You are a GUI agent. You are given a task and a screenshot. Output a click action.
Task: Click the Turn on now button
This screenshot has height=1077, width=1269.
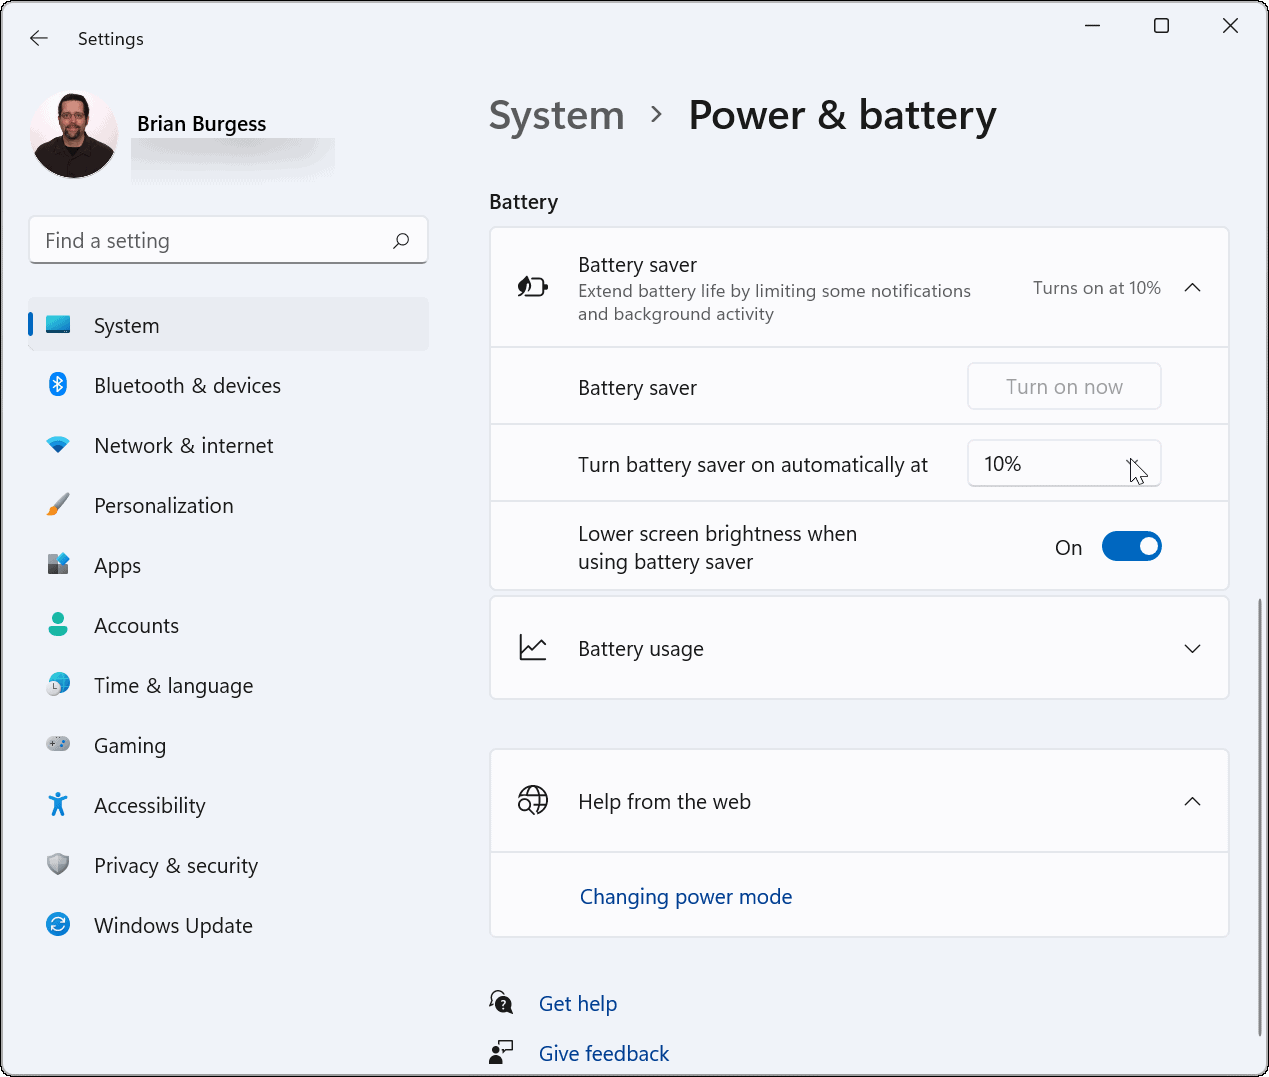pos(1064,386)
